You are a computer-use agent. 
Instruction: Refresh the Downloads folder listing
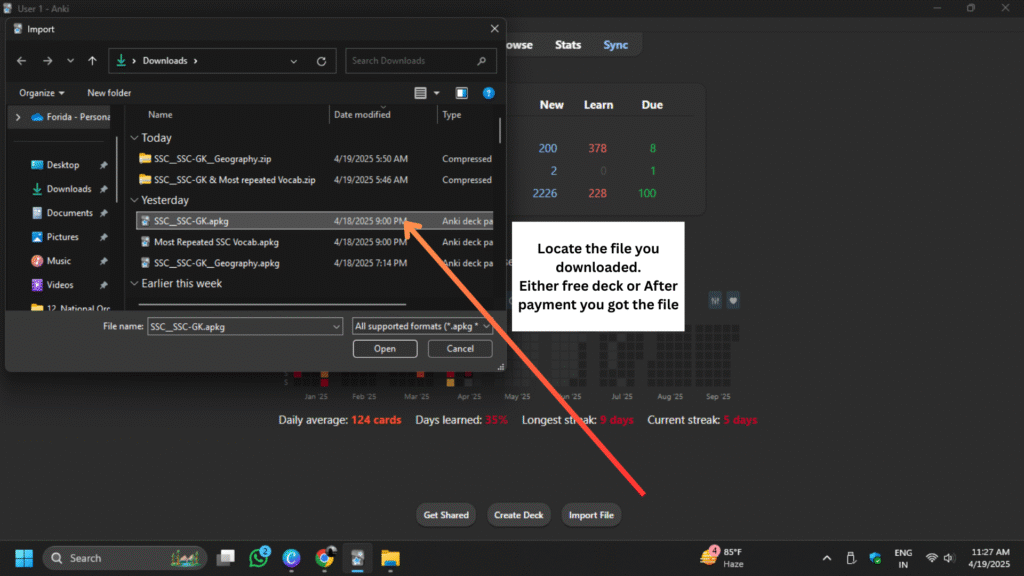click(x=321, y=61)
